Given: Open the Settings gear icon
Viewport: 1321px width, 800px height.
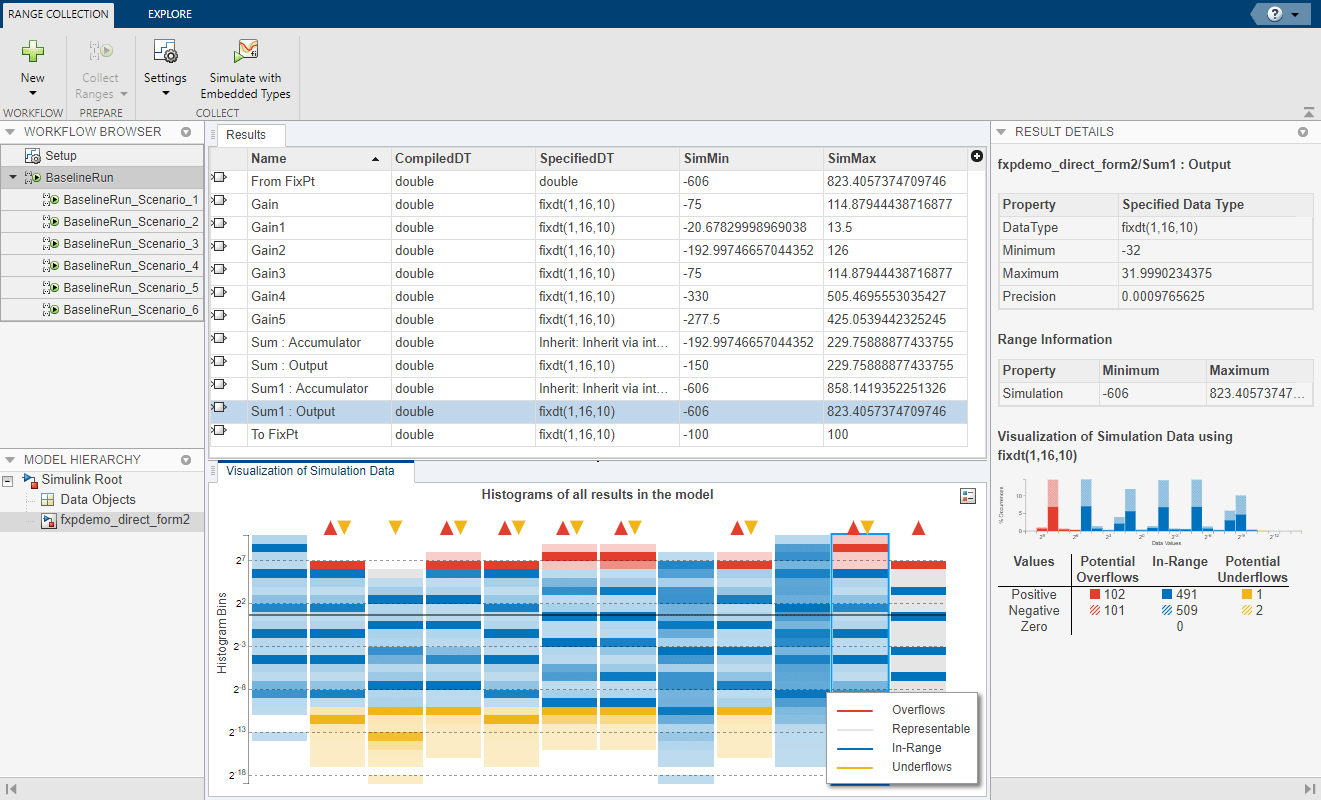Looking at the screenshot, I should click(x=165, y=52).
